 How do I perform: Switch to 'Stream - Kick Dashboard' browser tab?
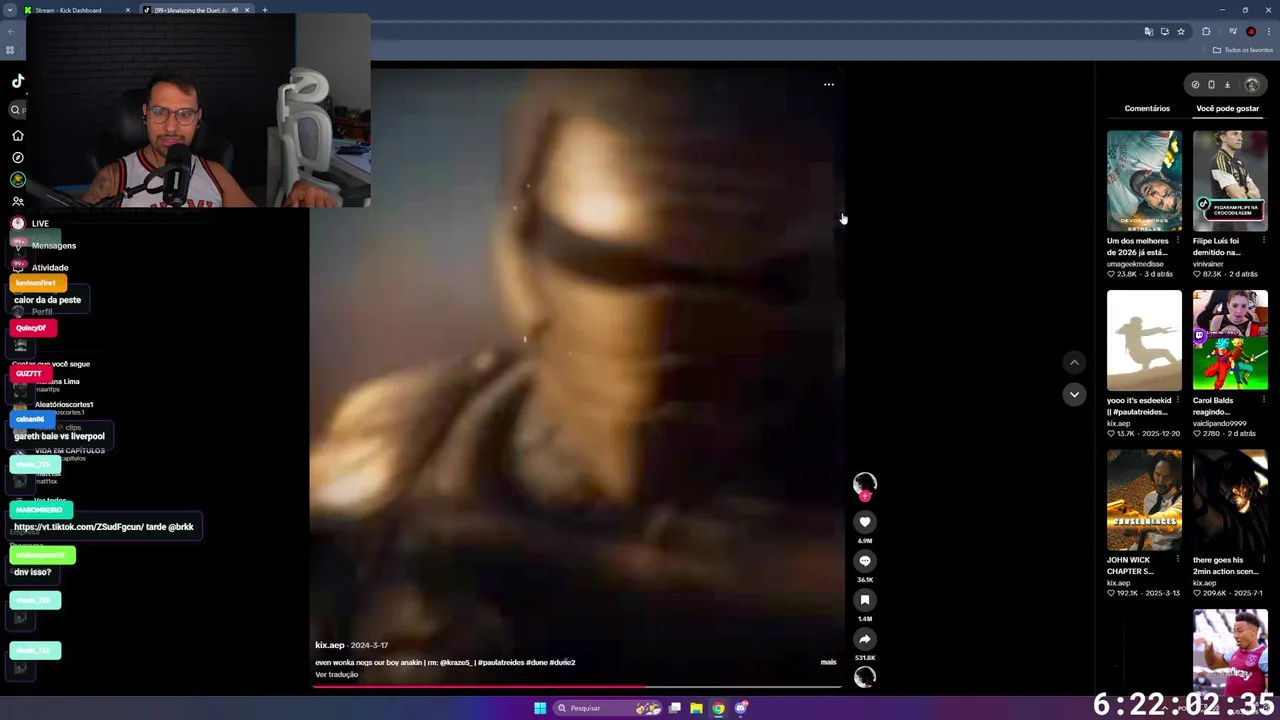pos(75,10)
